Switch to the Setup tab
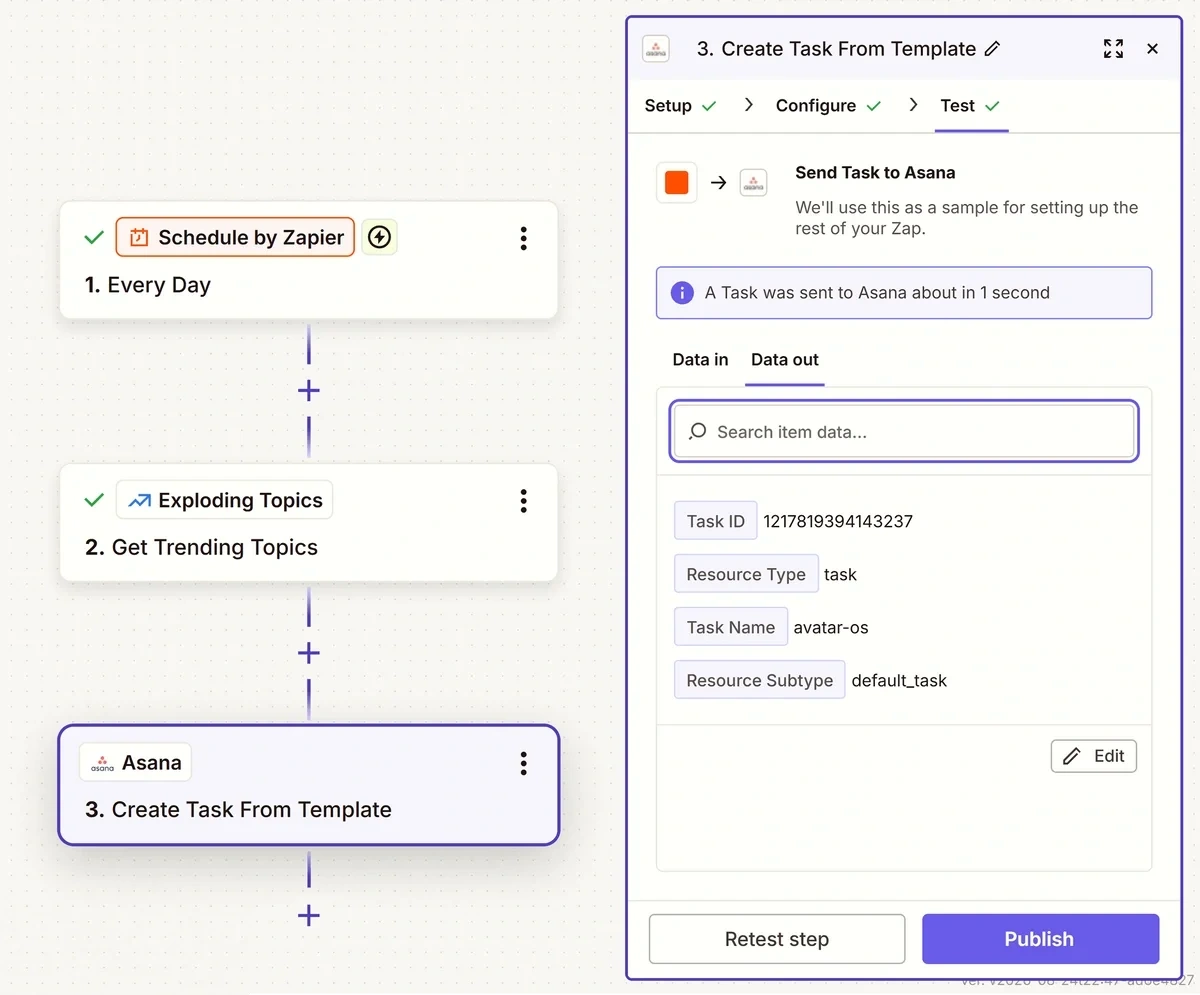Image resolution: width=1200 pixels, height=995 pixels. [680, 106]
